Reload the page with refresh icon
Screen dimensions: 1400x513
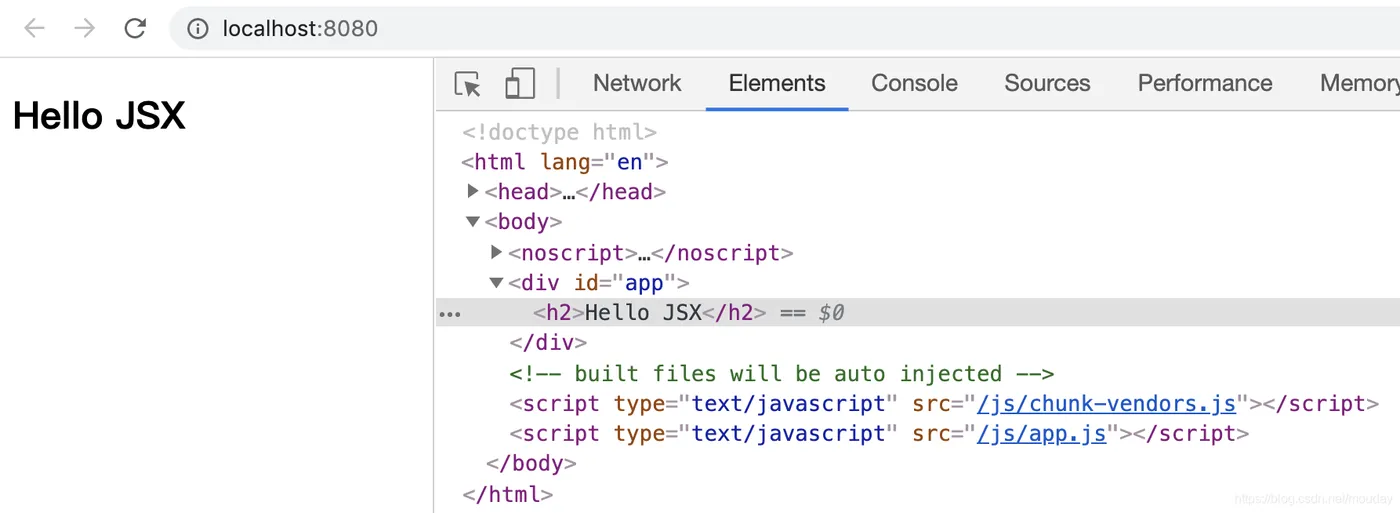[x=135, y=28]
